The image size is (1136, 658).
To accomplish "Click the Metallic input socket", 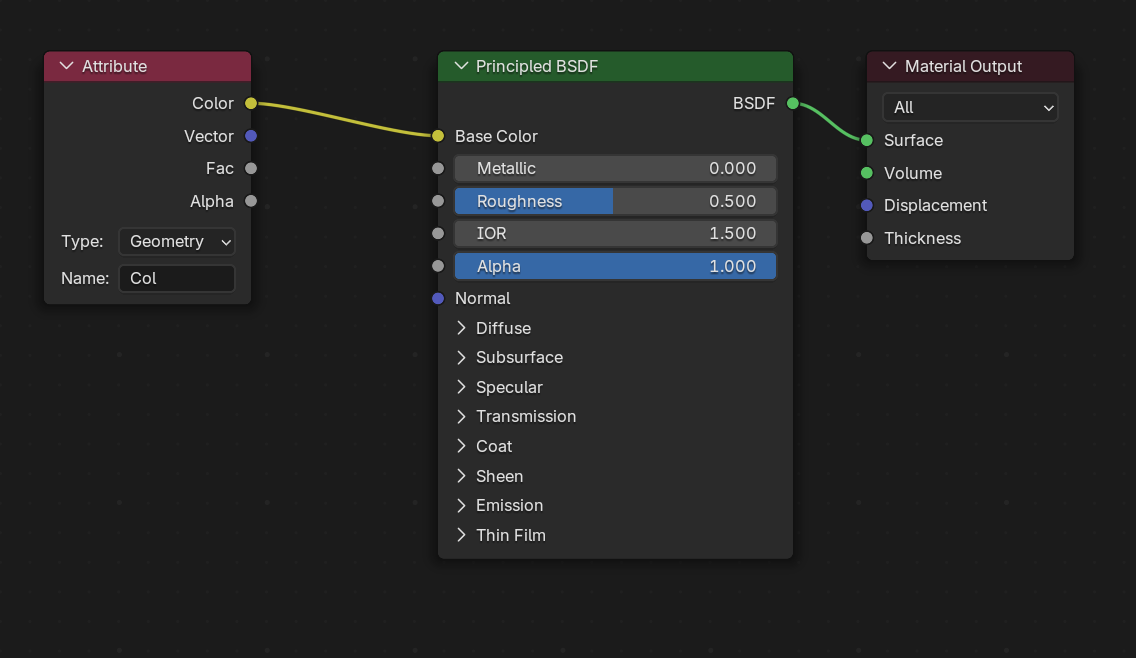I will click(438, 168).
